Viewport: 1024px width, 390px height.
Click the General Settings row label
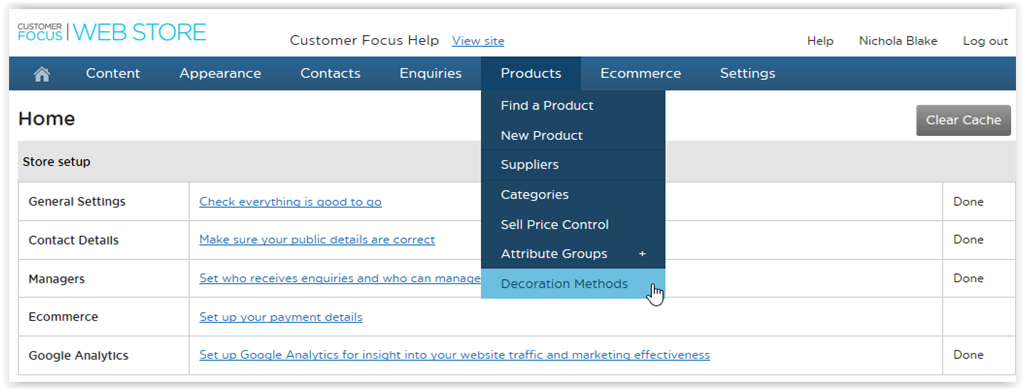(77, 202)
